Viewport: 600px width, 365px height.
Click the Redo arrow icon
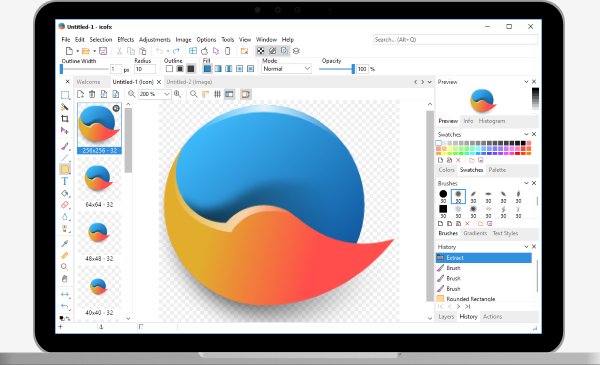176,51
